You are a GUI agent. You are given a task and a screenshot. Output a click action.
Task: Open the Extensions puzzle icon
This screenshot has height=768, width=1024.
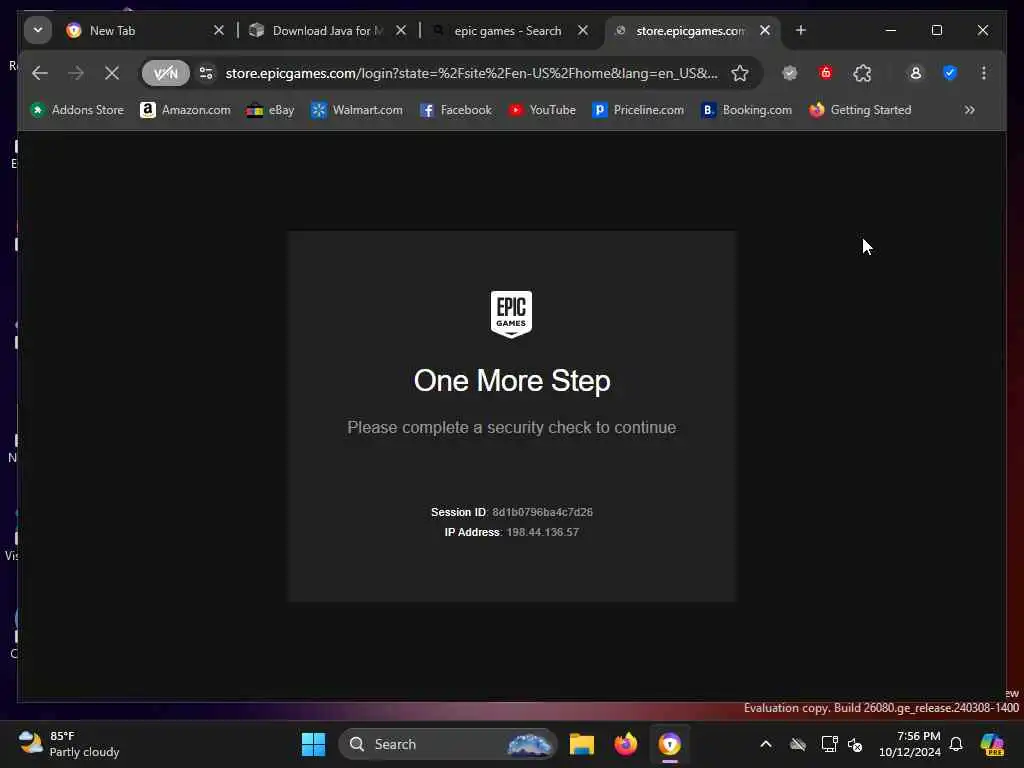[x=862, y=73]
